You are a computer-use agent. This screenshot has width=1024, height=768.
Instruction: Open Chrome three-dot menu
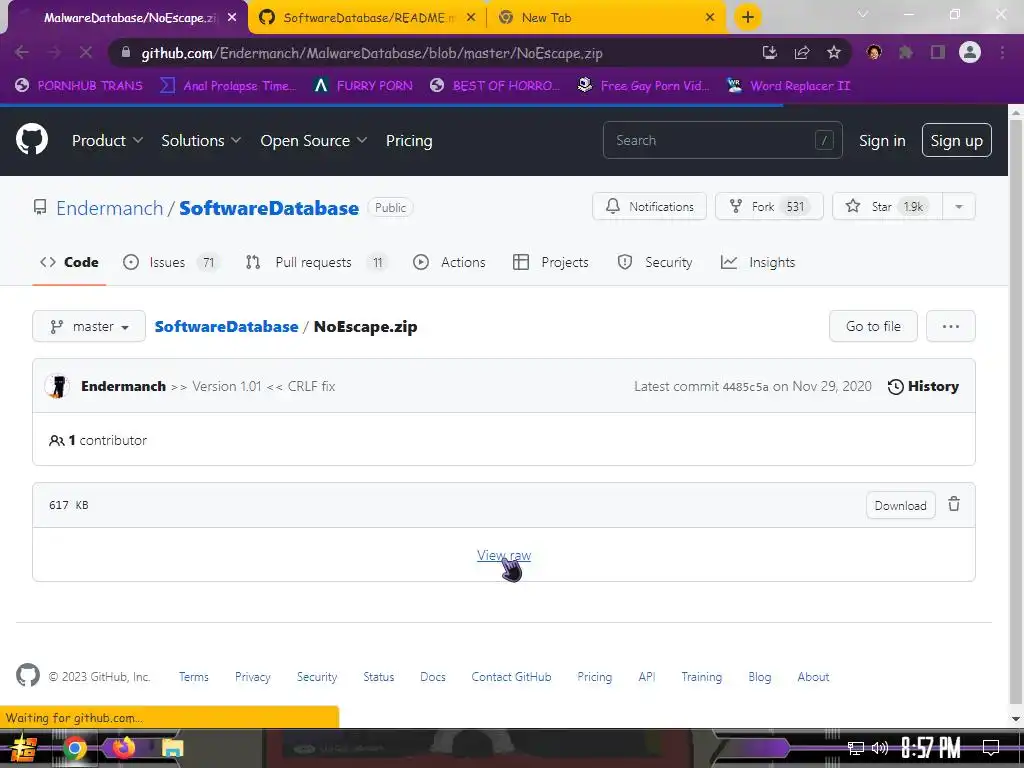click(1002, 52)
